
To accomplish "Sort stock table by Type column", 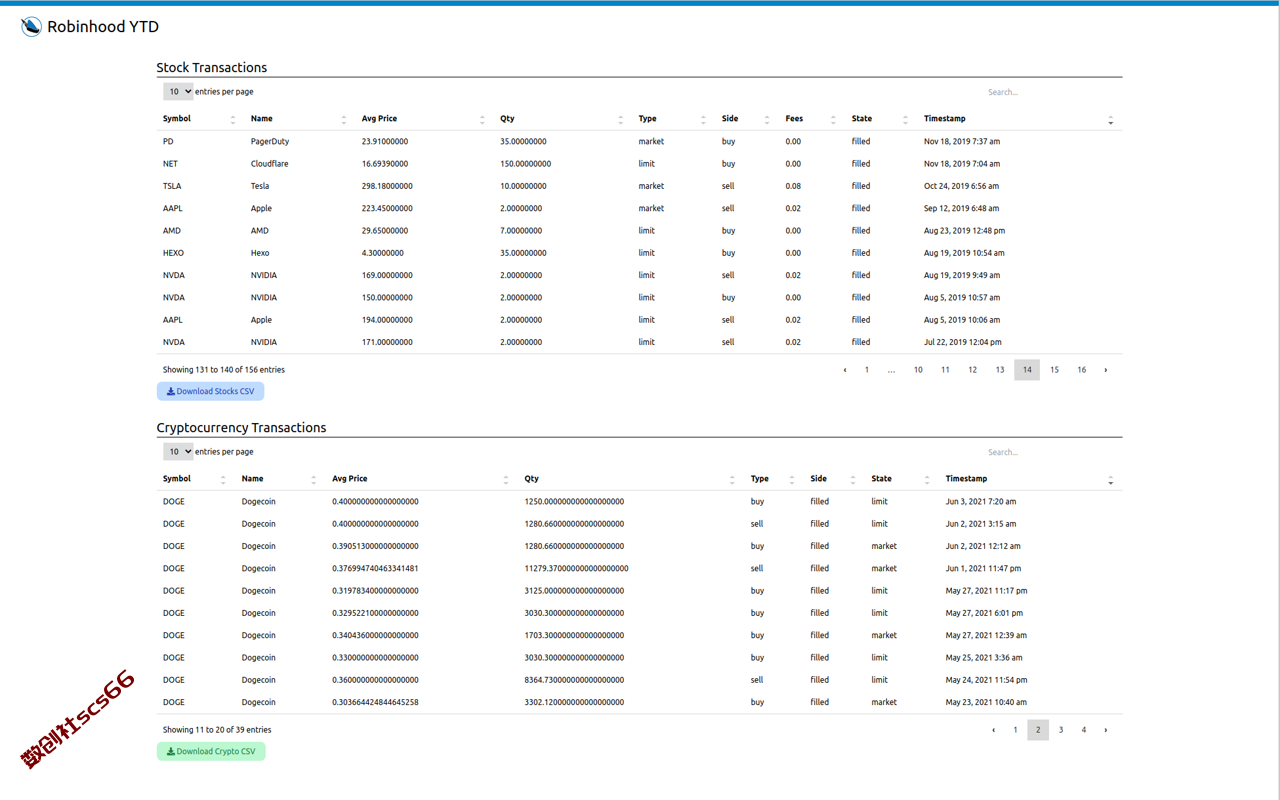I will tap(673, 119).
